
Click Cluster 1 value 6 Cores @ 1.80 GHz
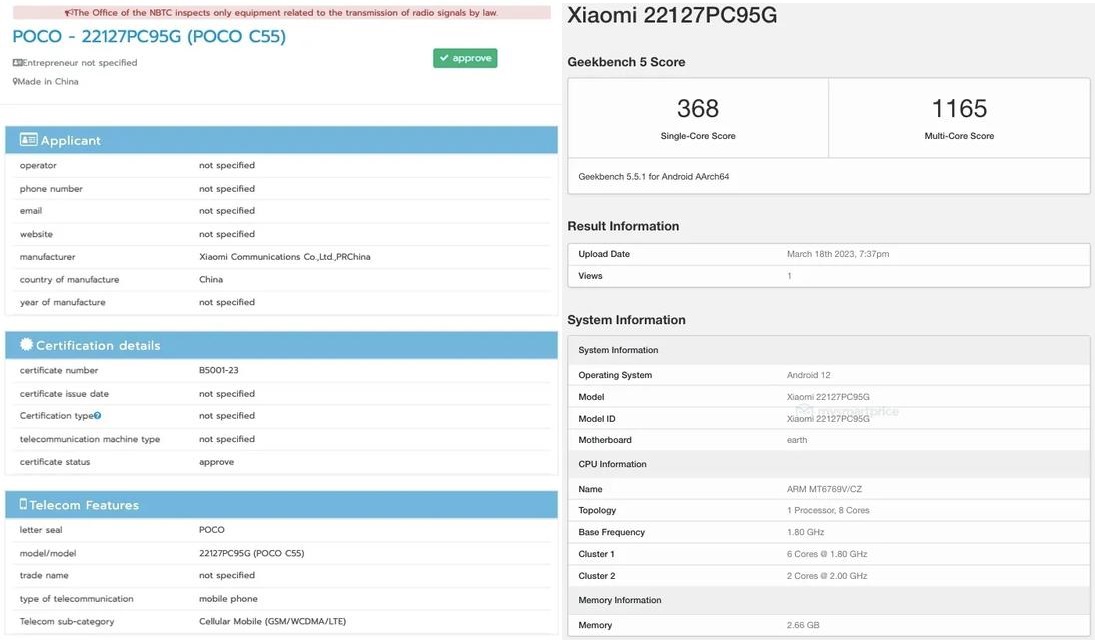(827, 554)
